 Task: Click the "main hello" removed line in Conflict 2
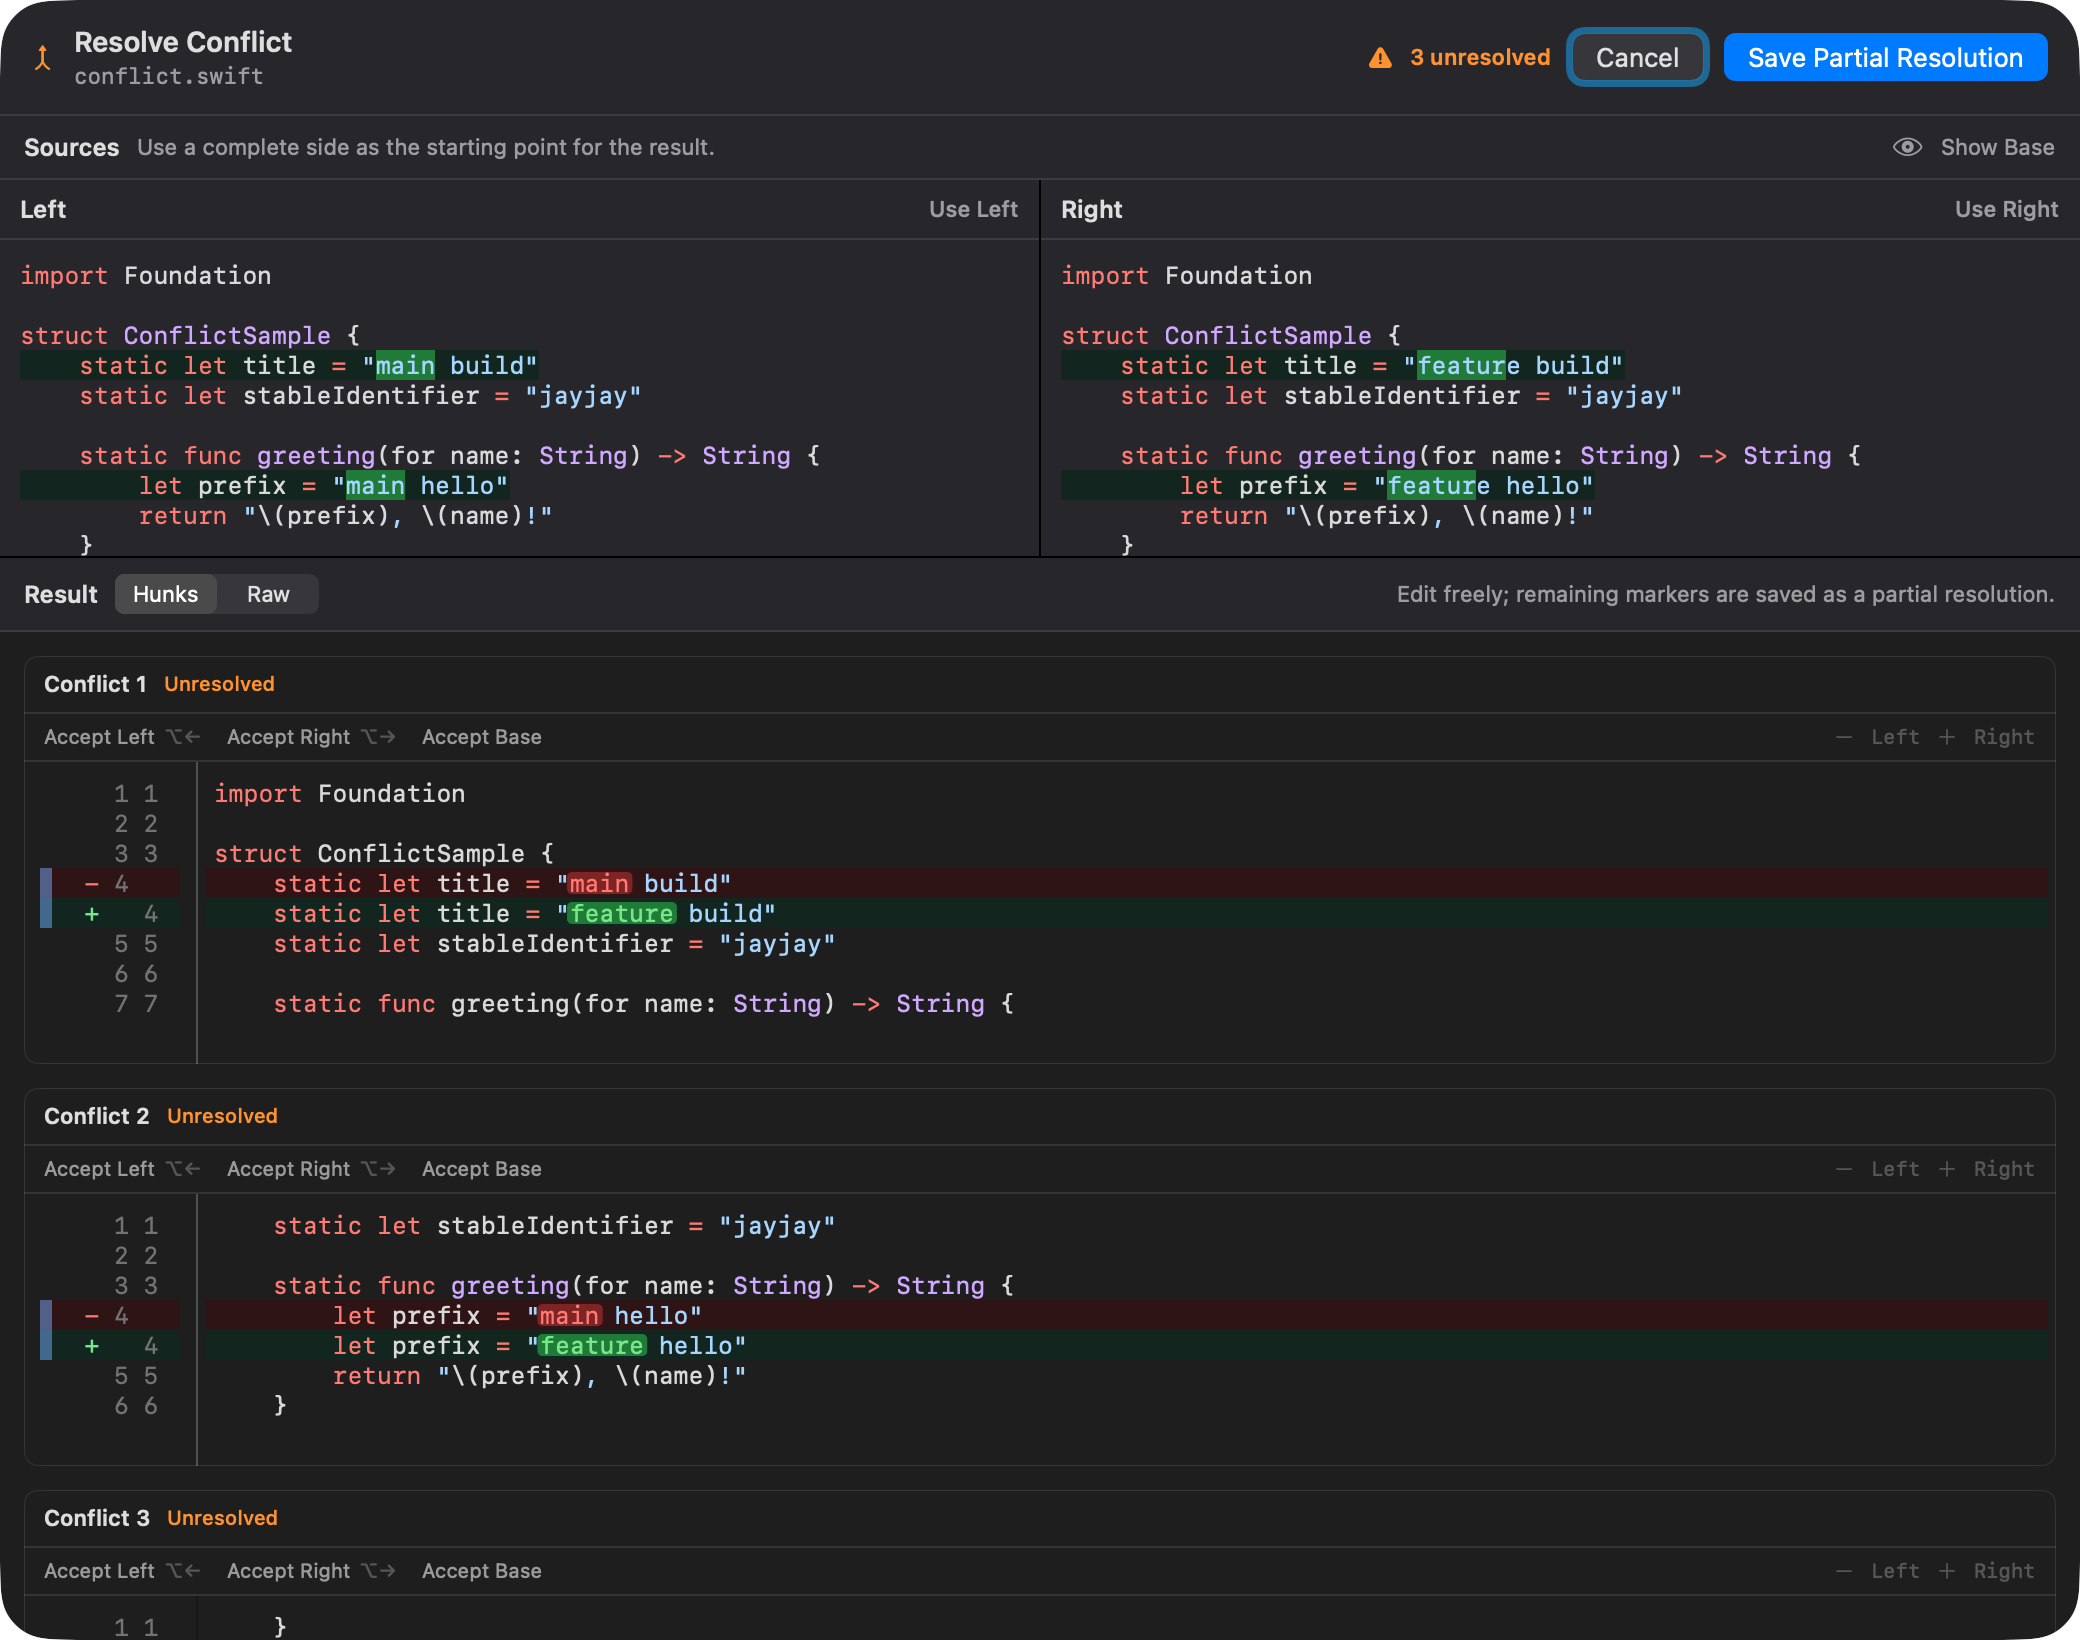pos(1125,1316)
